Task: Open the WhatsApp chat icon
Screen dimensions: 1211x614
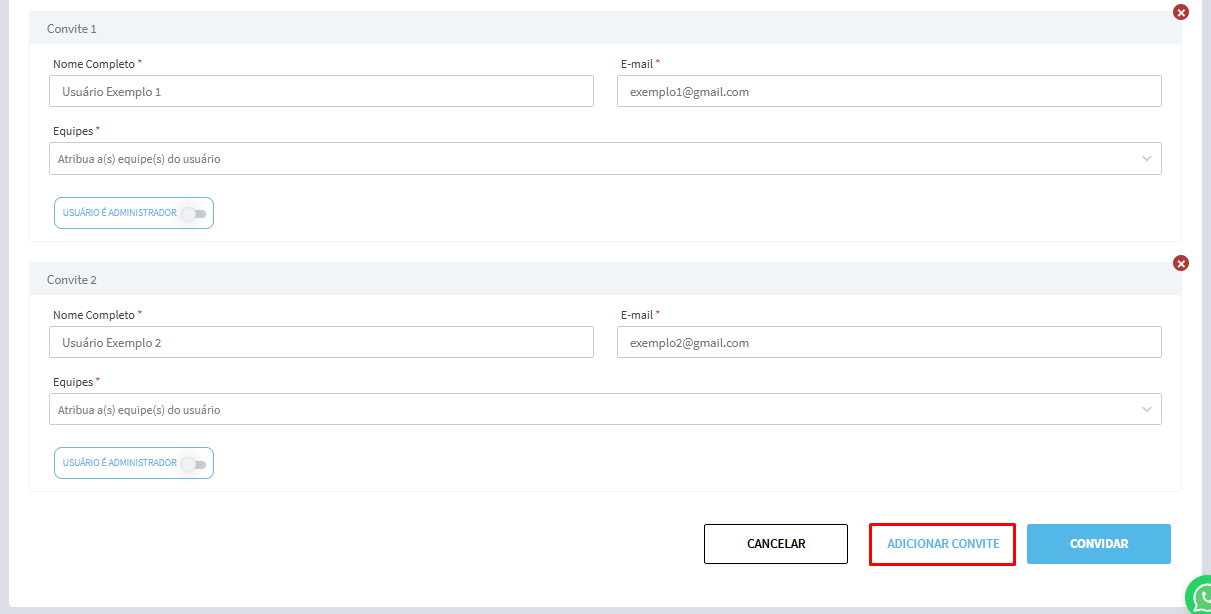Action: [x=1199, y=597]
